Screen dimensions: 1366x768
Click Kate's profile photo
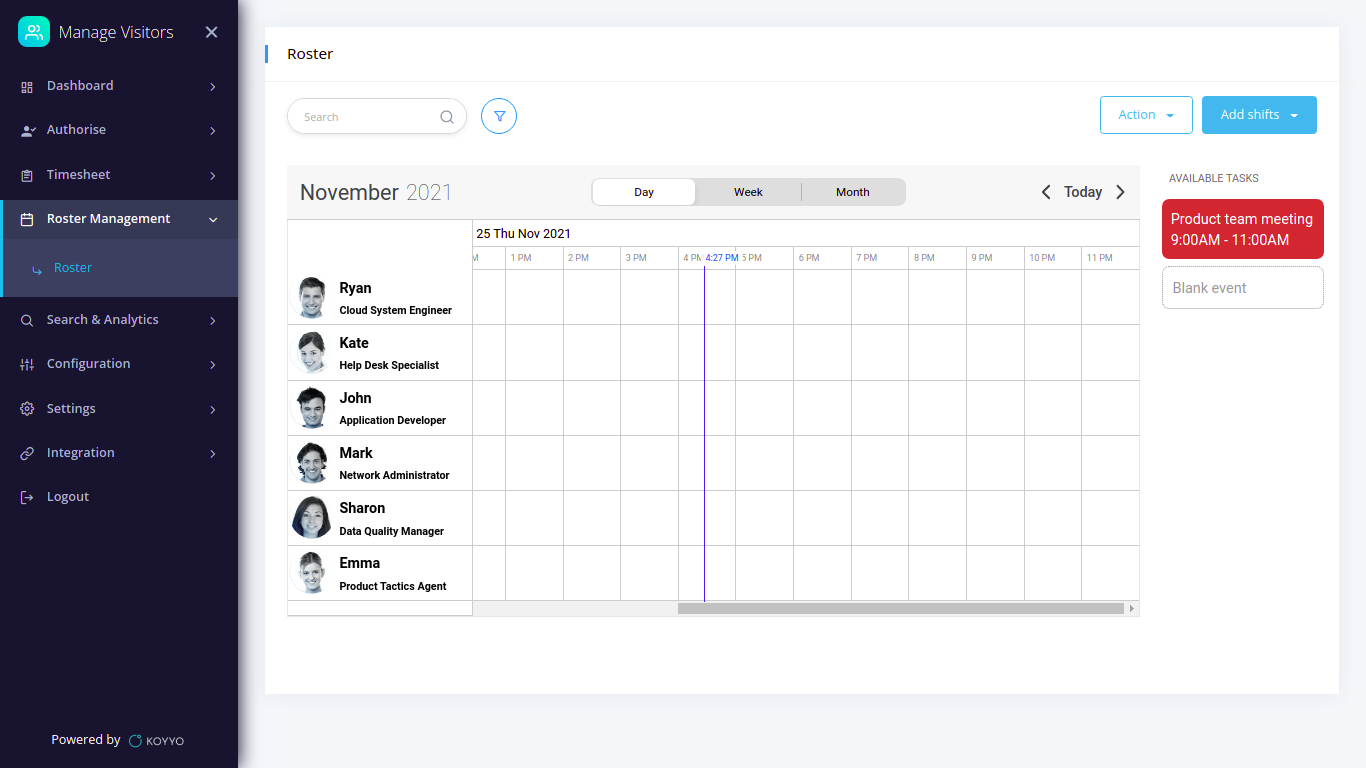pyautogui.click(x=312, y=353)
